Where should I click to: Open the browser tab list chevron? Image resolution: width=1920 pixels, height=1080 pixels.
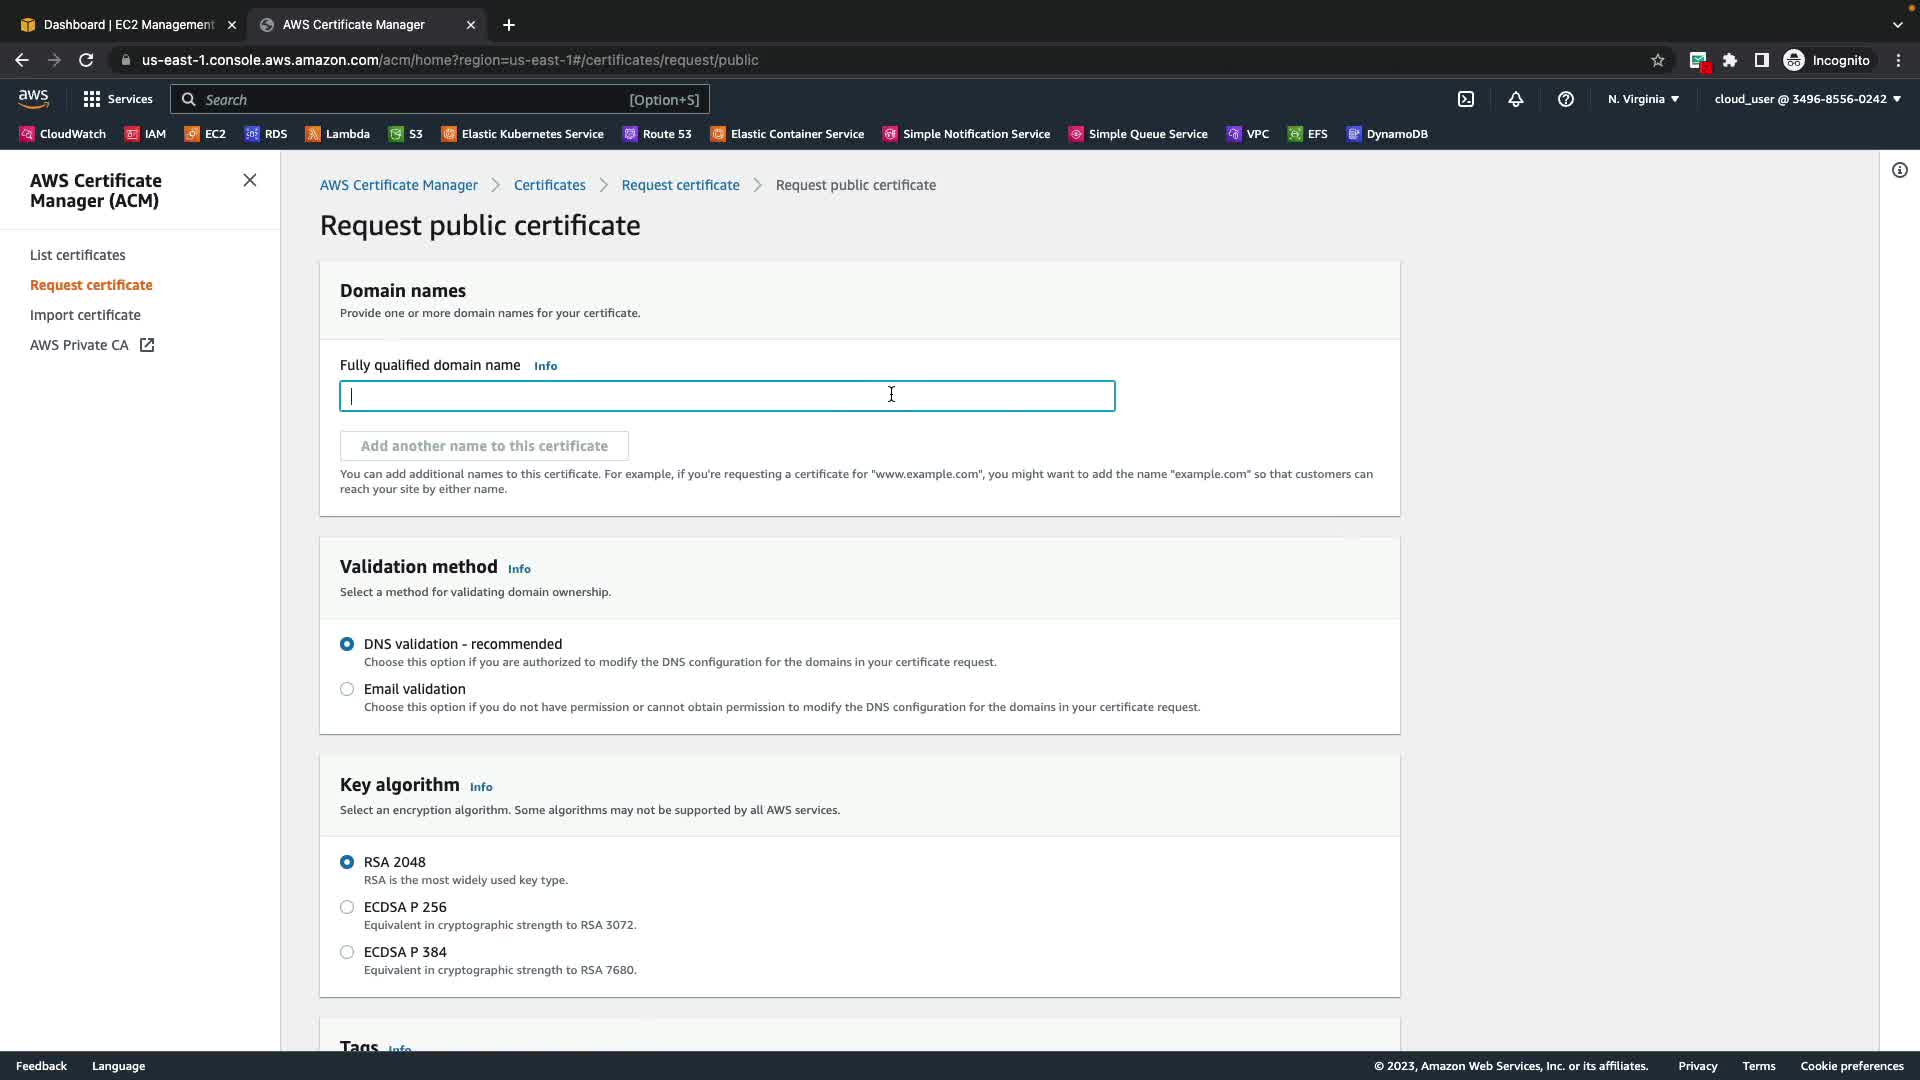coord(1897,25)
